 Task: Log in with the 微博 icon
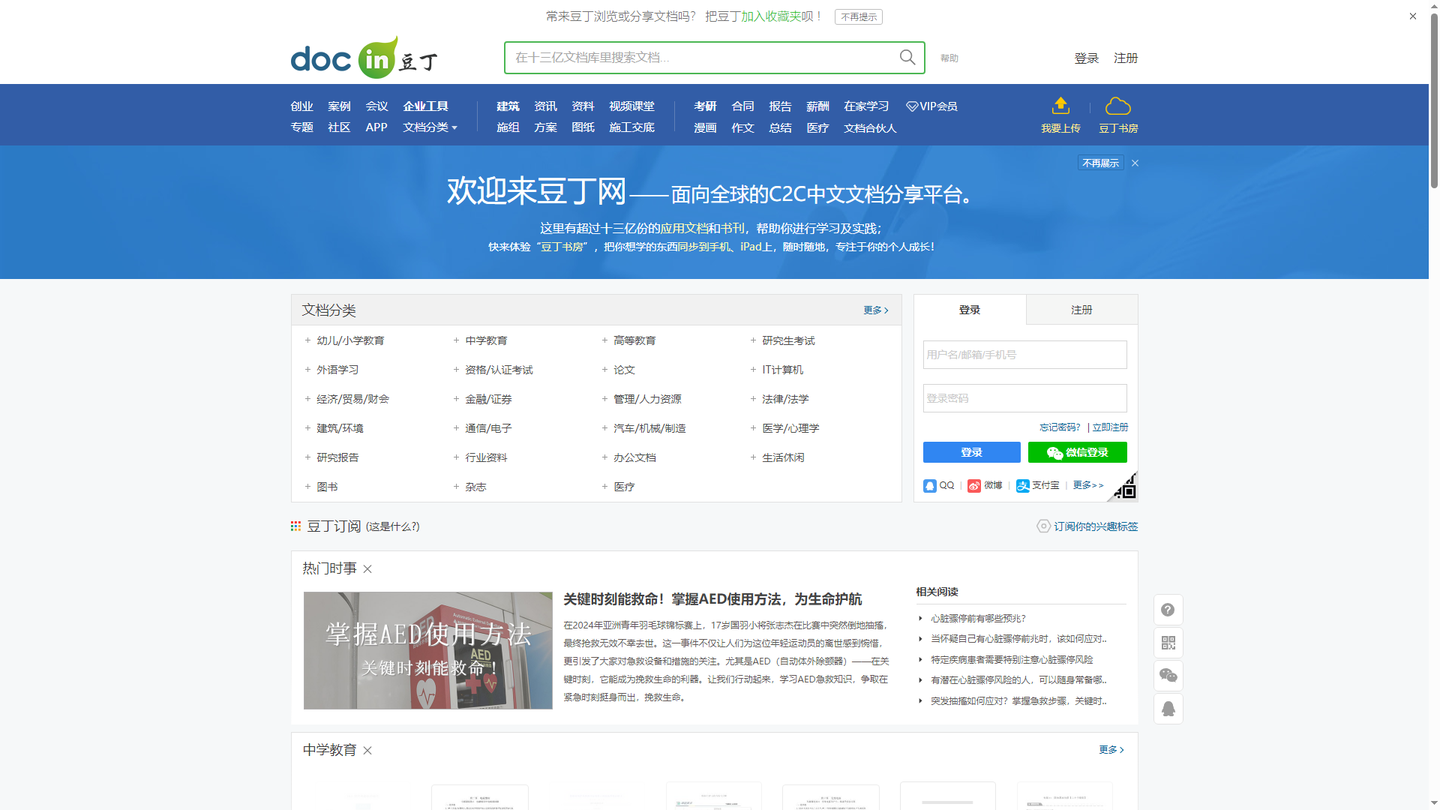(x=974, y=485)
